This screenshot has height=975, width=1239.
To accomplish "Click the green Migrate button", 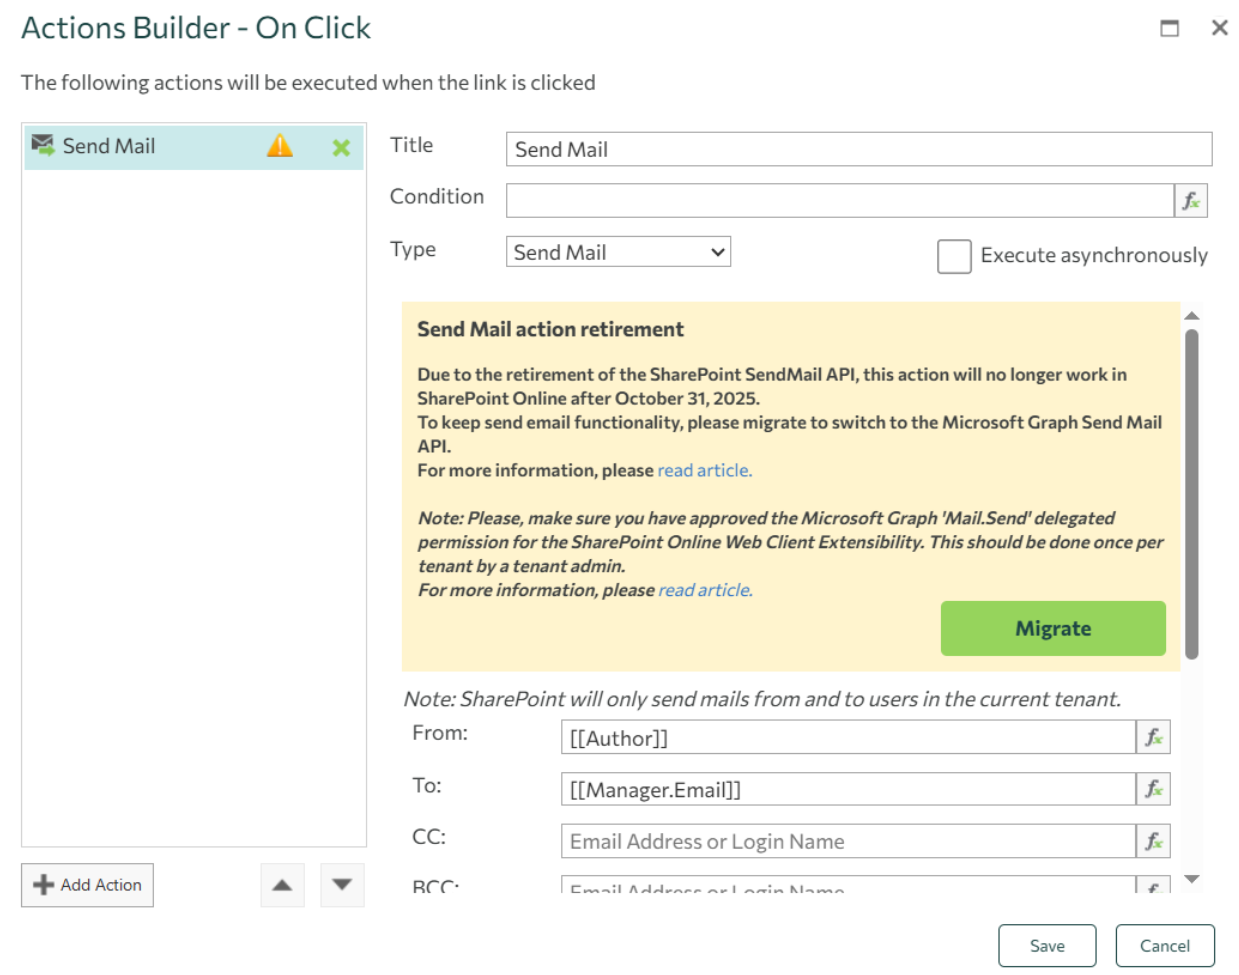I will coord(1053,629).
